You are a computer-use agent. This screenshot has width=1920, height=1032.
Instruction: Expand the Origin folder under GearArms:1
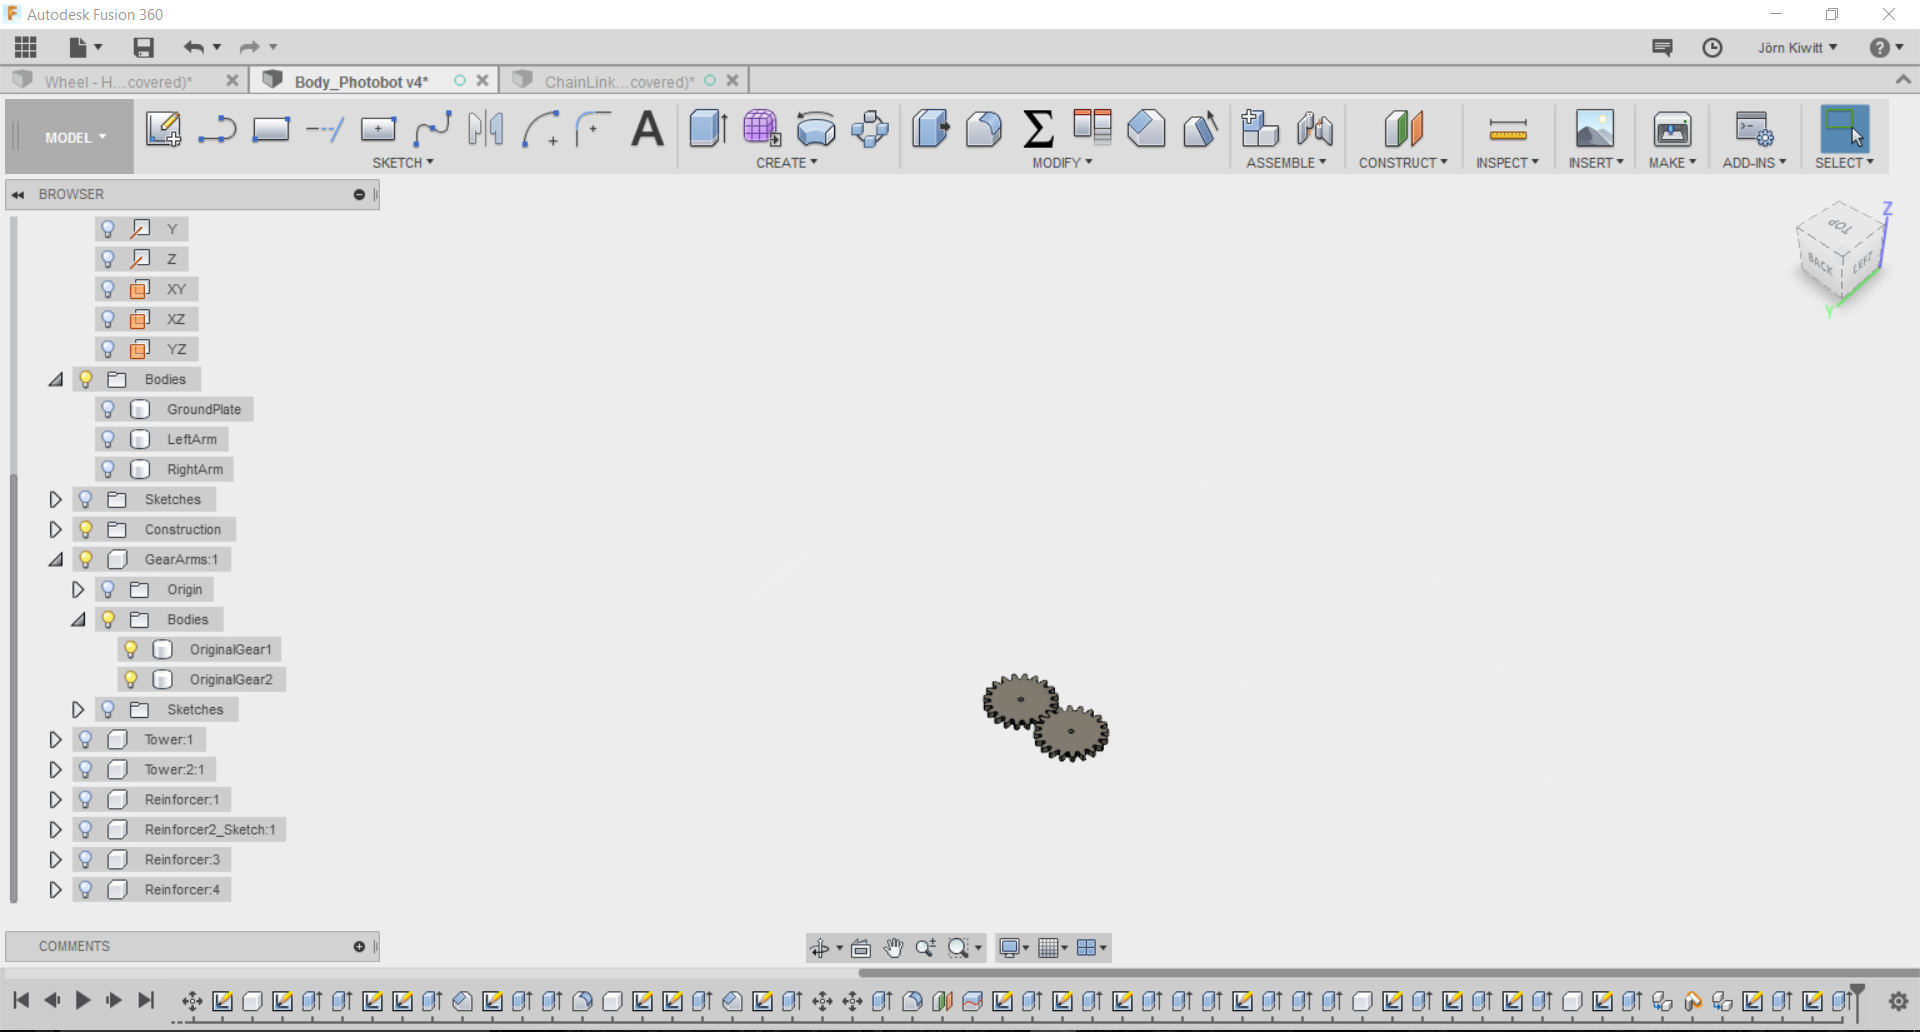click(x=78, y=589)
